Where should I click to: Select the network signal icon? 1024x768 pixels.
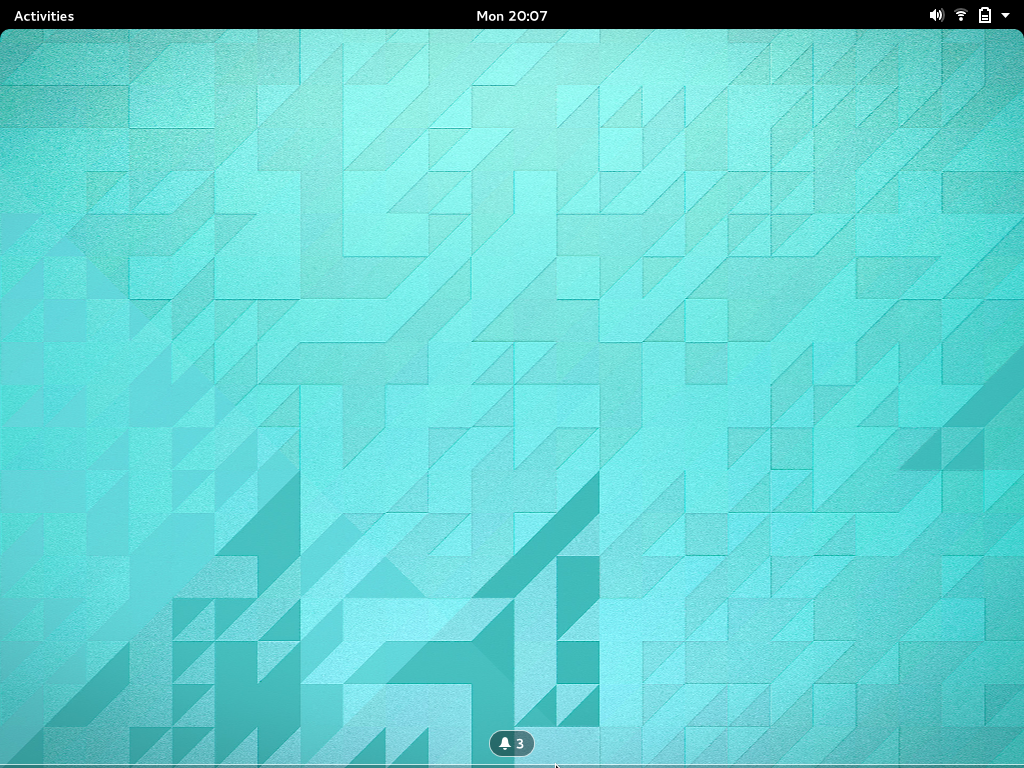coord(960,15)
